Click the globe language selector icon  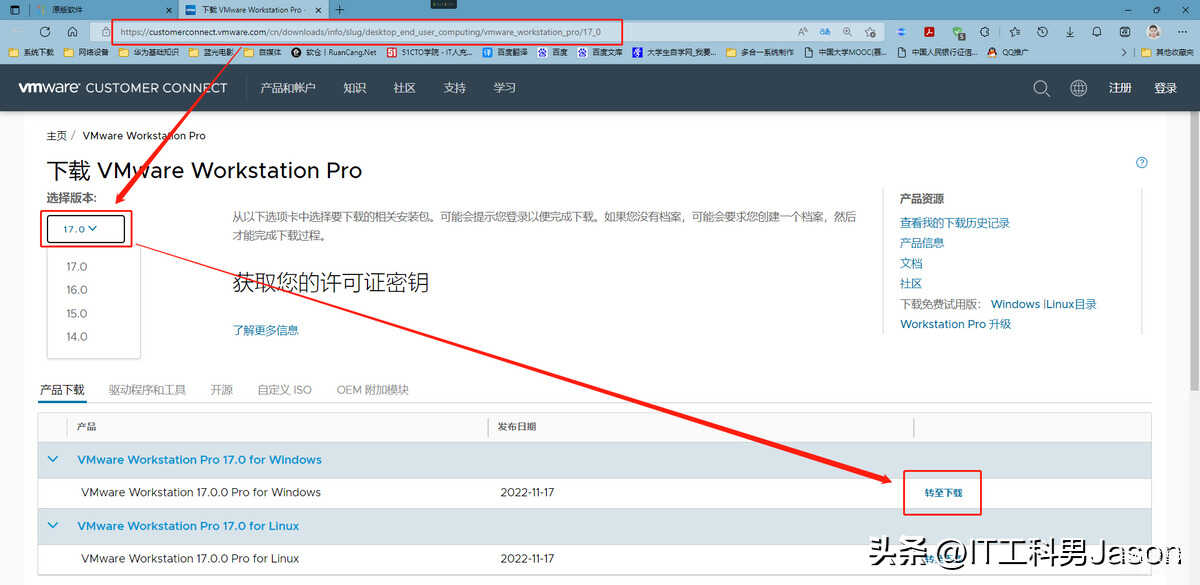1078,88
